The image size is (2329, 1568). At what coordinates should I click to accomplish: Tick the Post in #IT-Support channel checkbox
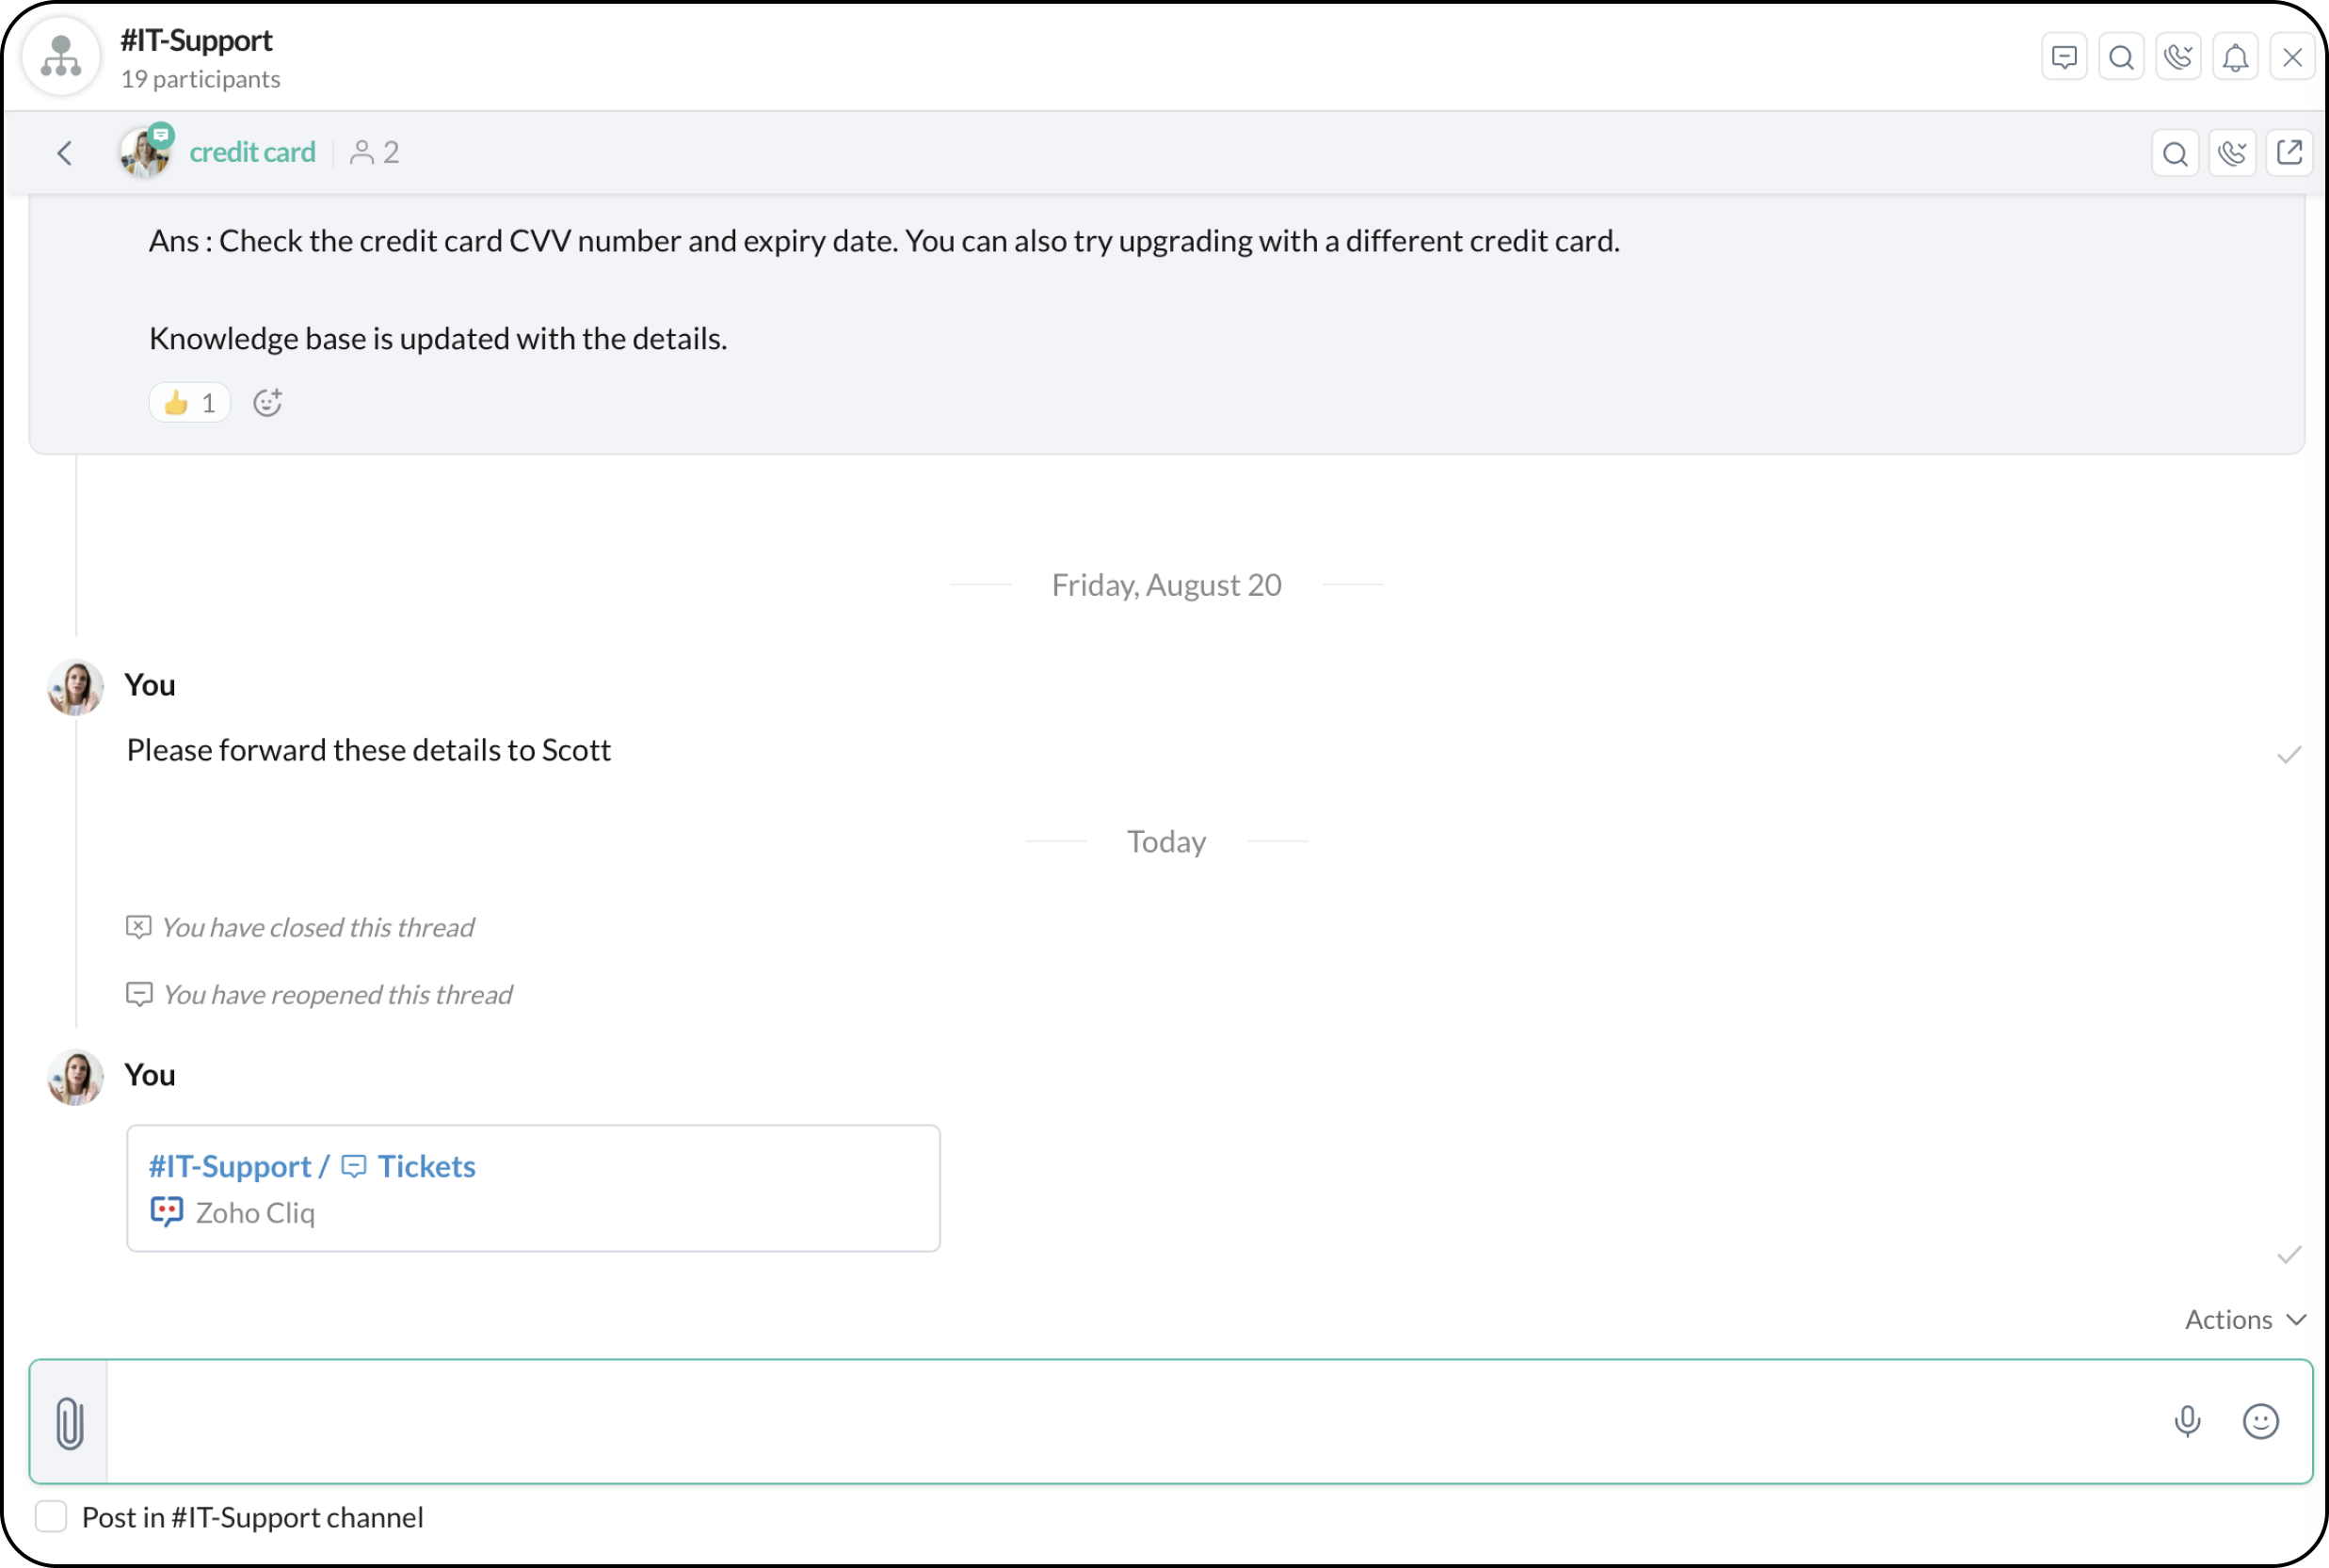pos(51,1516)
